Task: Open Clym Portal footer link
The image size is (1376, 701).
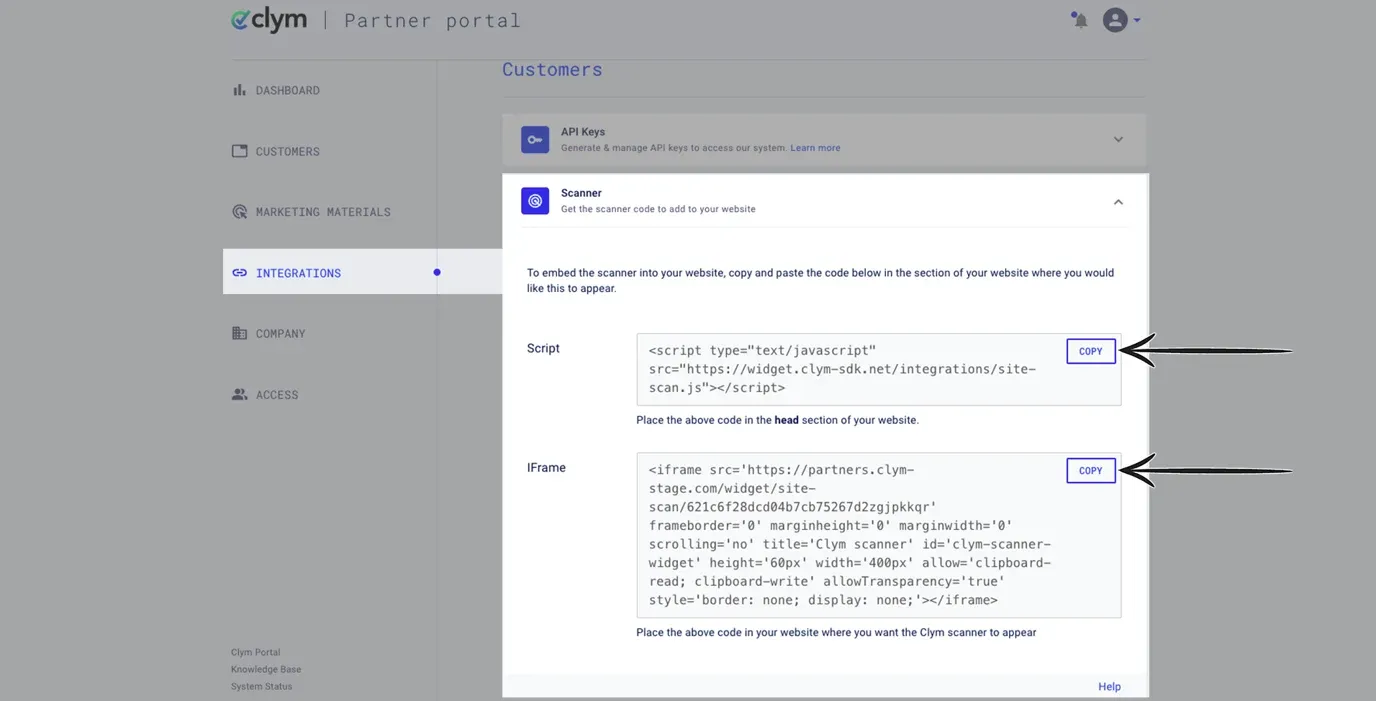Action: pyautogui.click(x=256, y=652)
